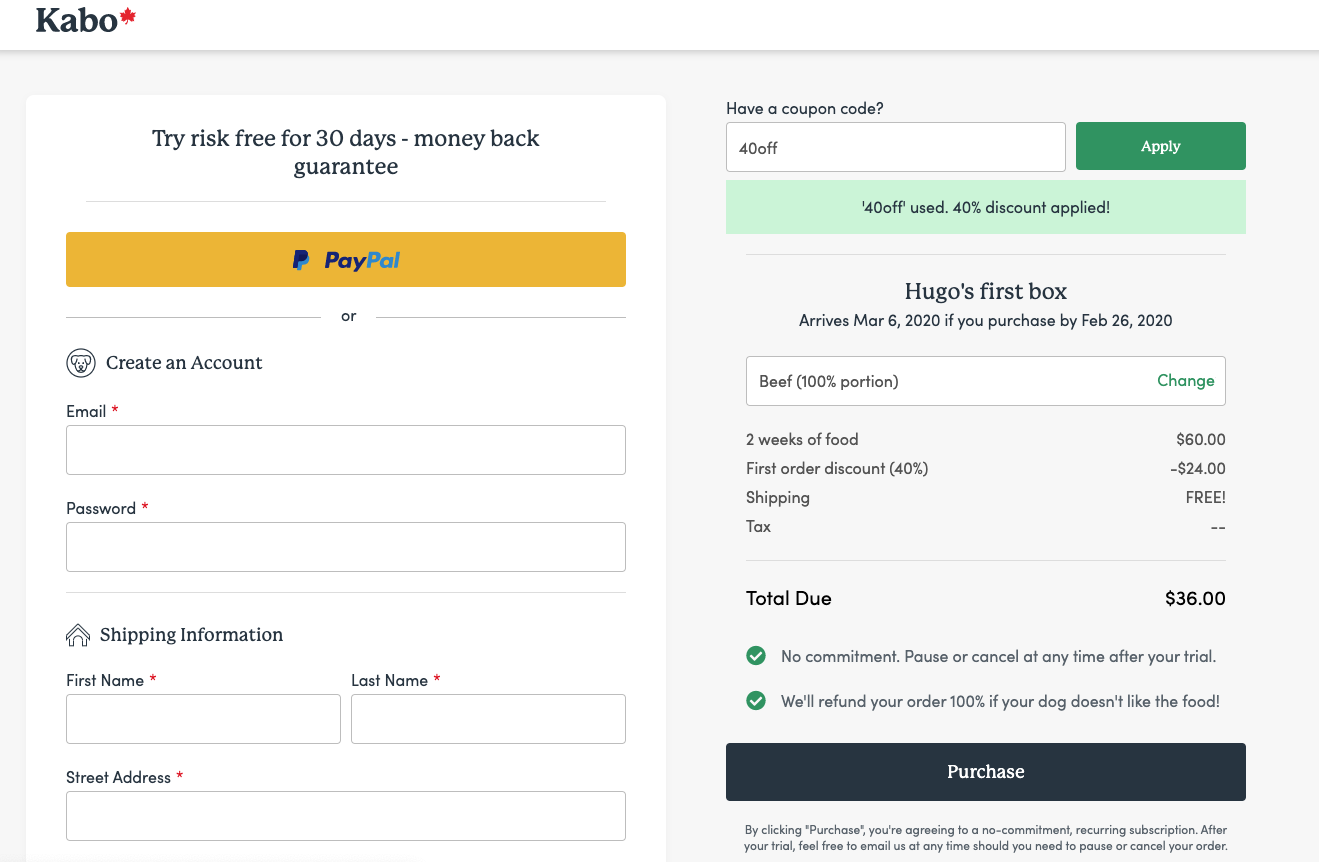Click the house icon beside Shipping Information

click(x=78, y=635)
